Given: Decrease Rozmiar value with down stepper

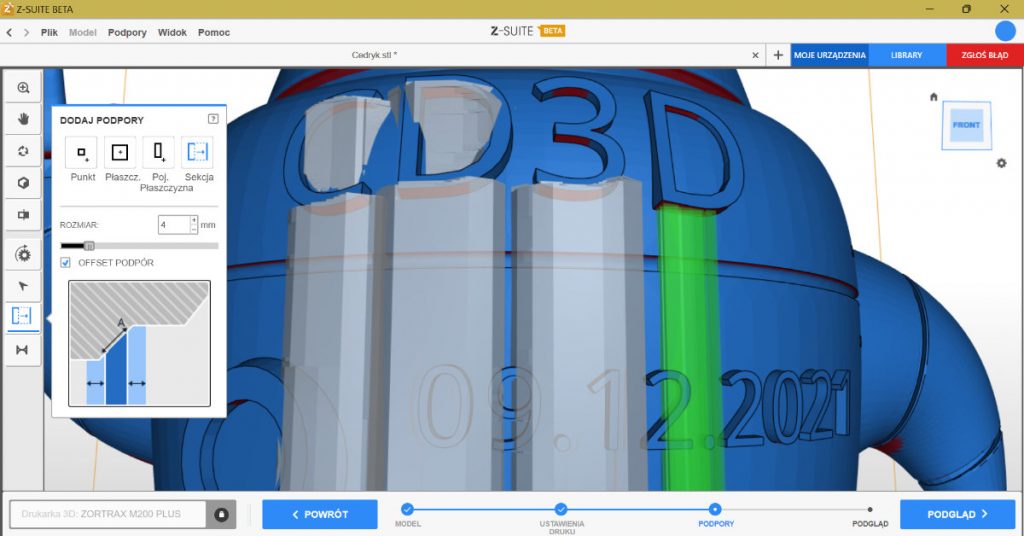Looking at the screenshot, I should (x=194, y=229).
